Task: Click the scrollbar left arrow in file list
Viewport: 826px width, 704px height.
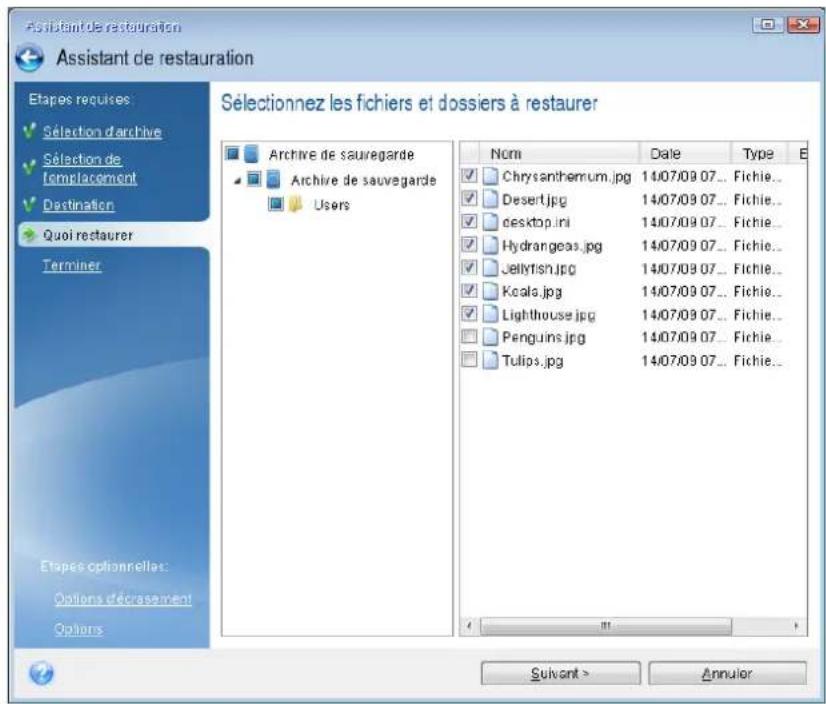Action: (x=469, y=626)
